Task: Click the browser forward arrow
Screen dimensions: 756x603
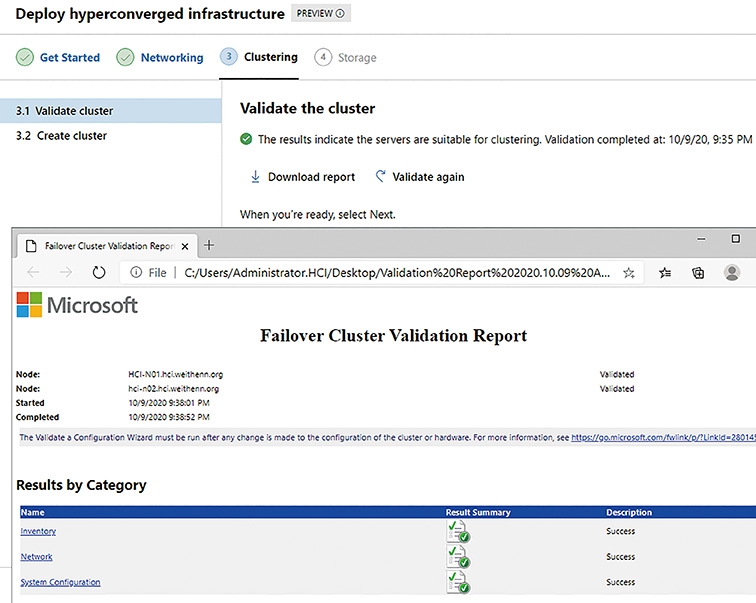Action: tap(66, 273)
